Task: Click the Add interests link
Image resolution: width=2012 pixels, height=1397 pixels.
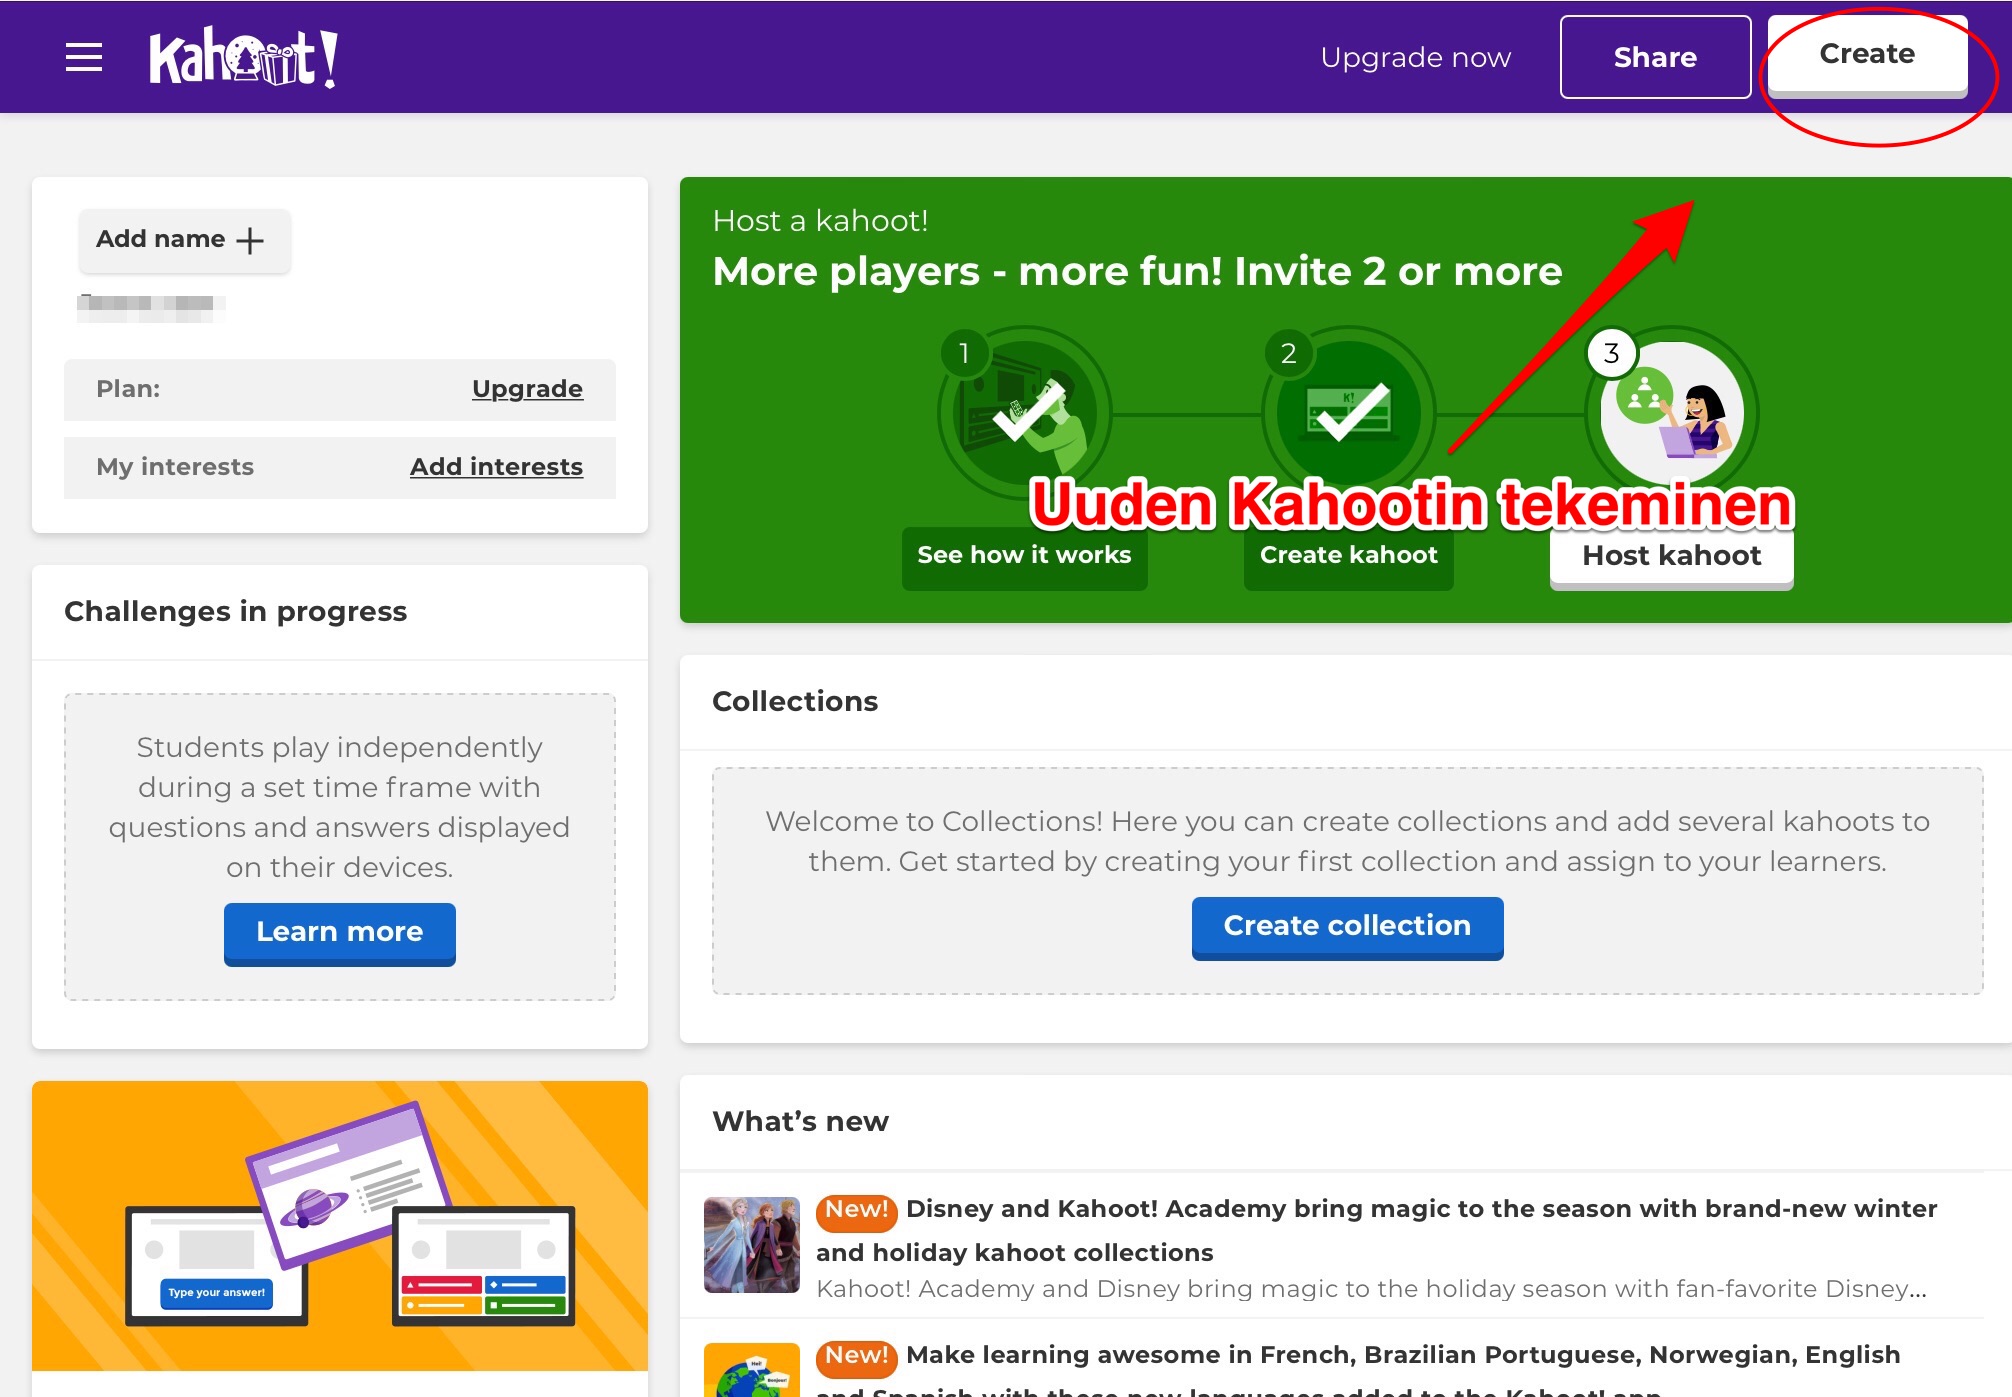Action: [x=496, y=467]
